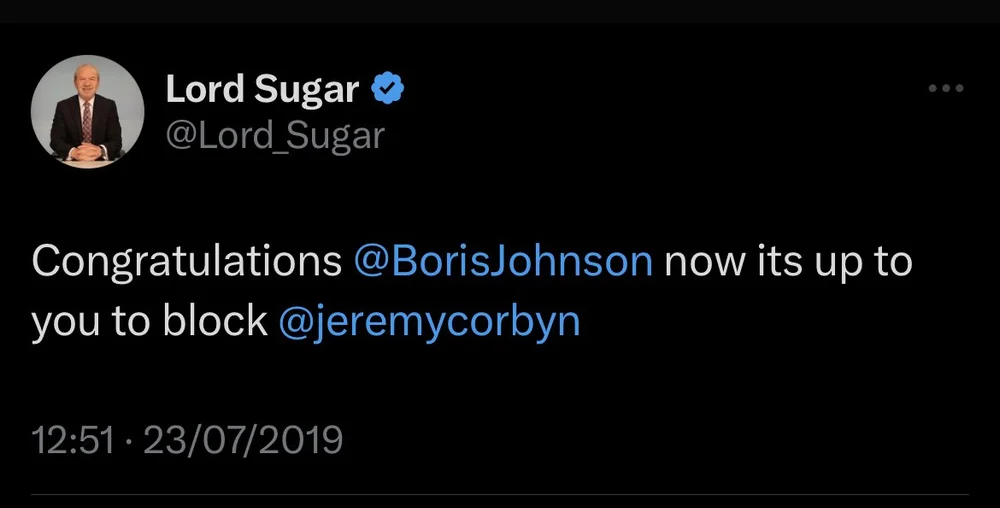Screen dimensions: 1000x508
Task: Open the @Lord_Sugar handle link
Action: [274, 135]
